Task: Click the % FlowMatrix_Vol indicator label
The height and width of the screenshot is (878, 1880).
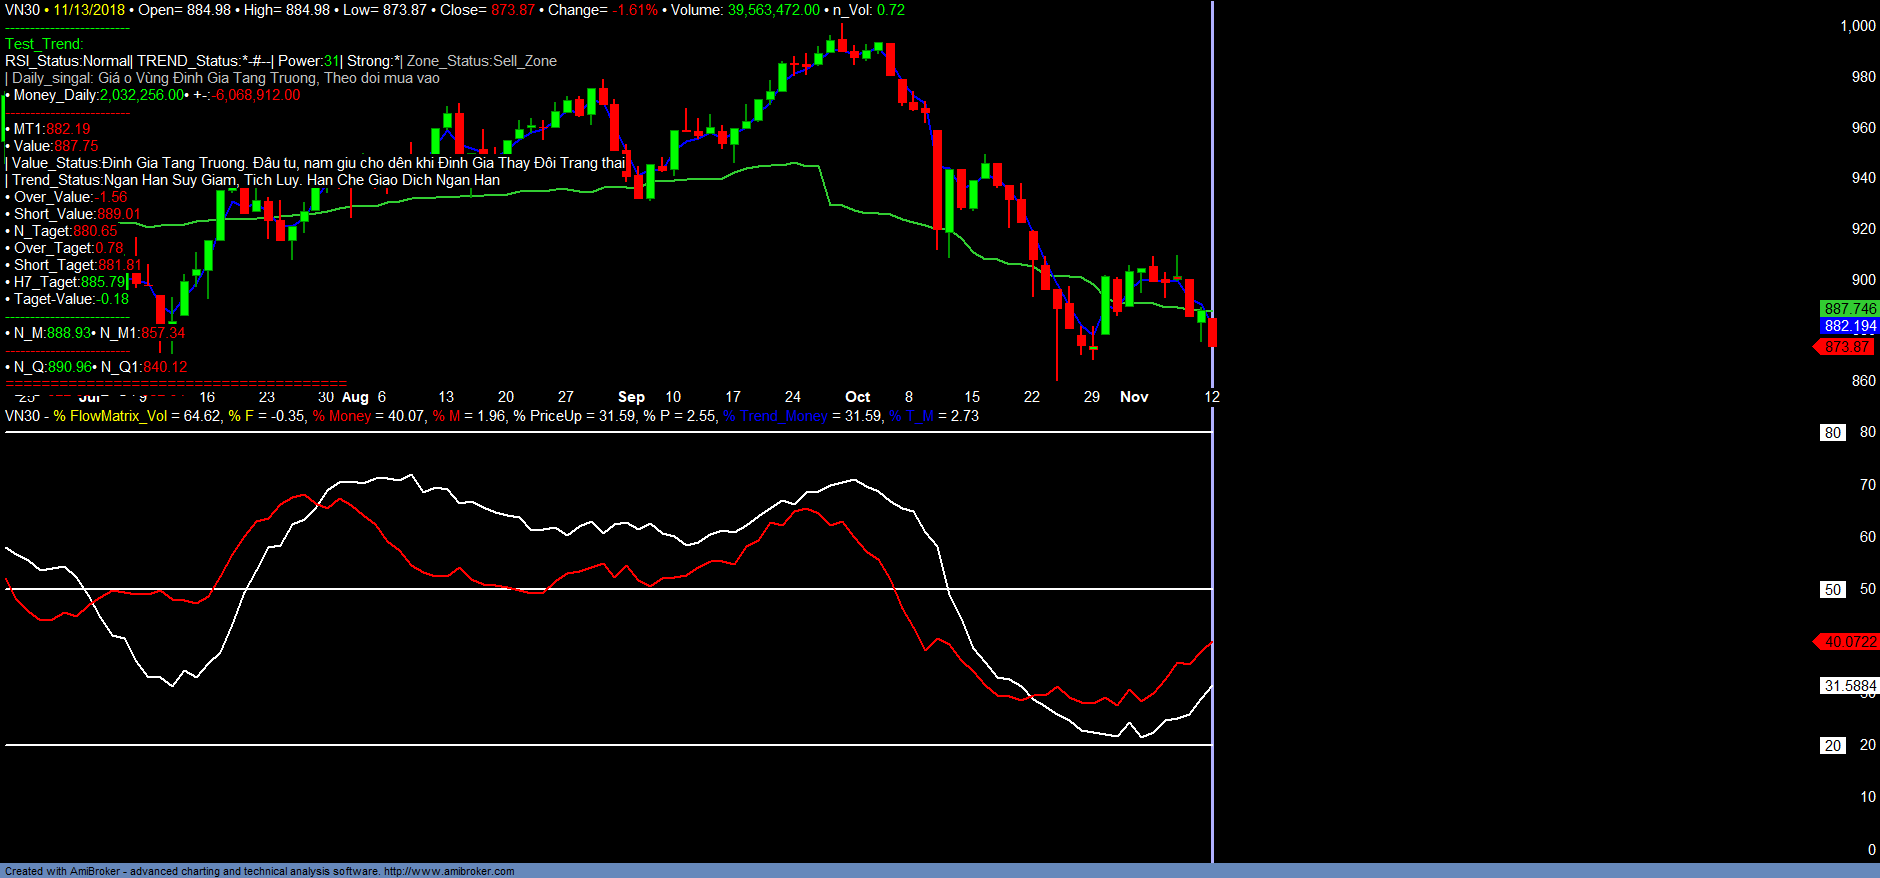Action: [x=110, y=416]
